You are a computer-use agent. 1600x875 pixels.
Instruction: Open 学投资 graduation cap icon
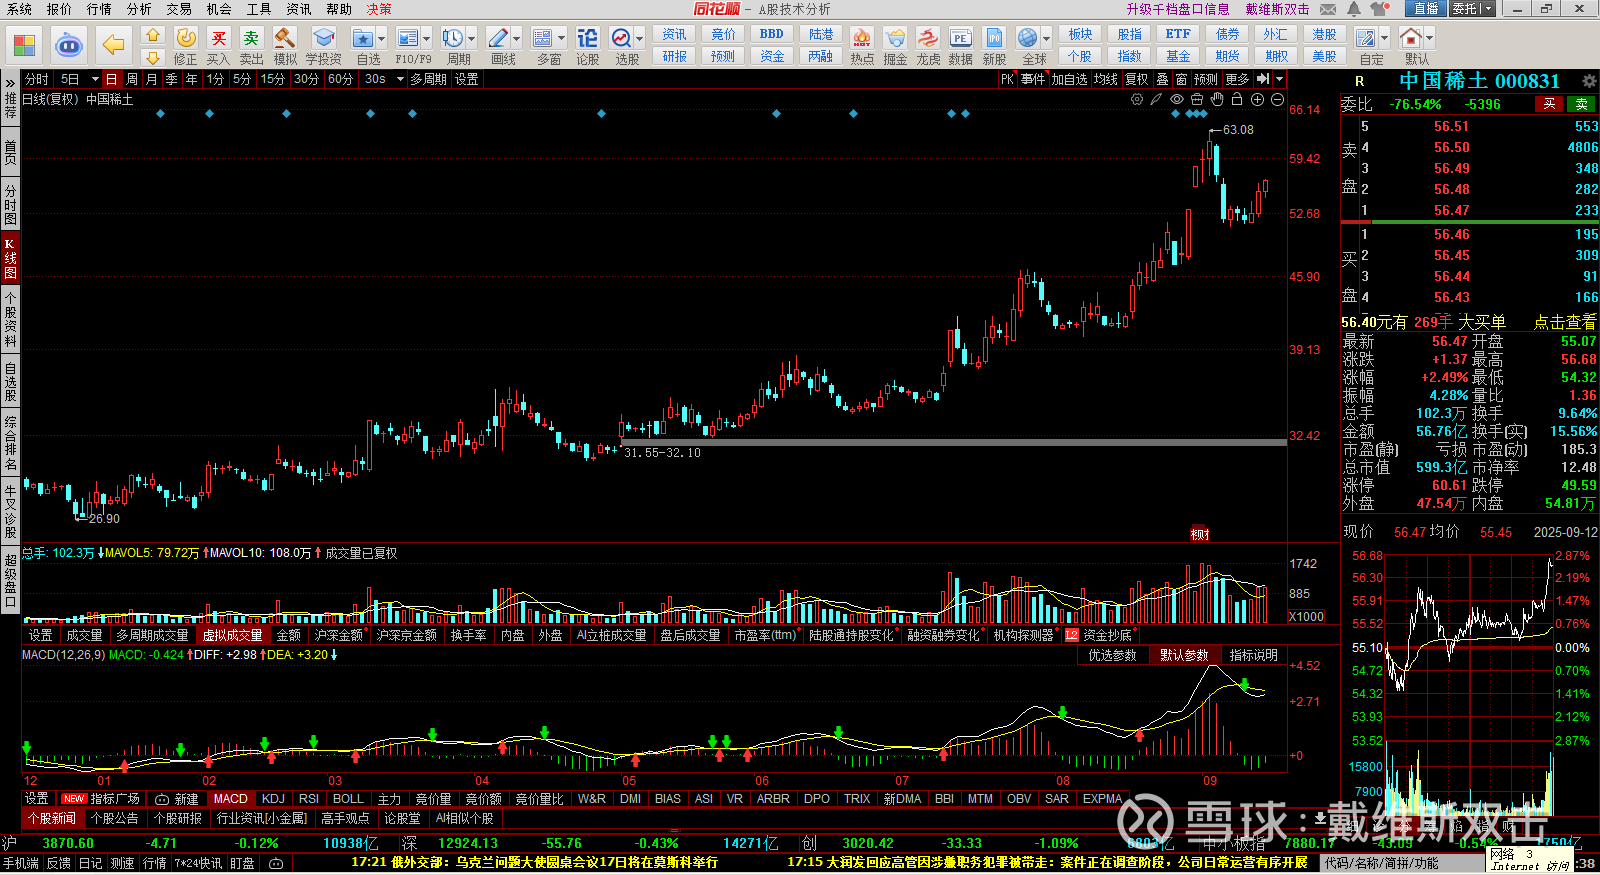point(323,46)
